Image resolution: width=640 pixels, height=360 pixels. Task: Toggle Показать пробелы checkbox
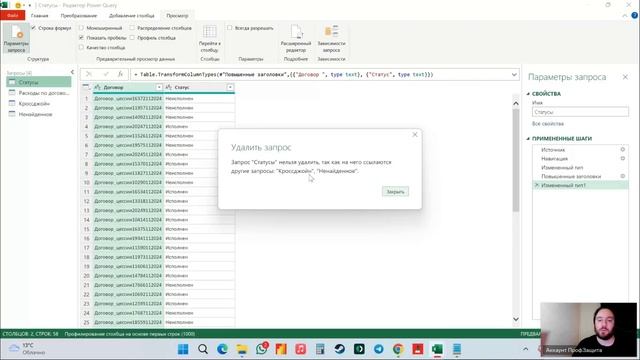click(81, 38)
